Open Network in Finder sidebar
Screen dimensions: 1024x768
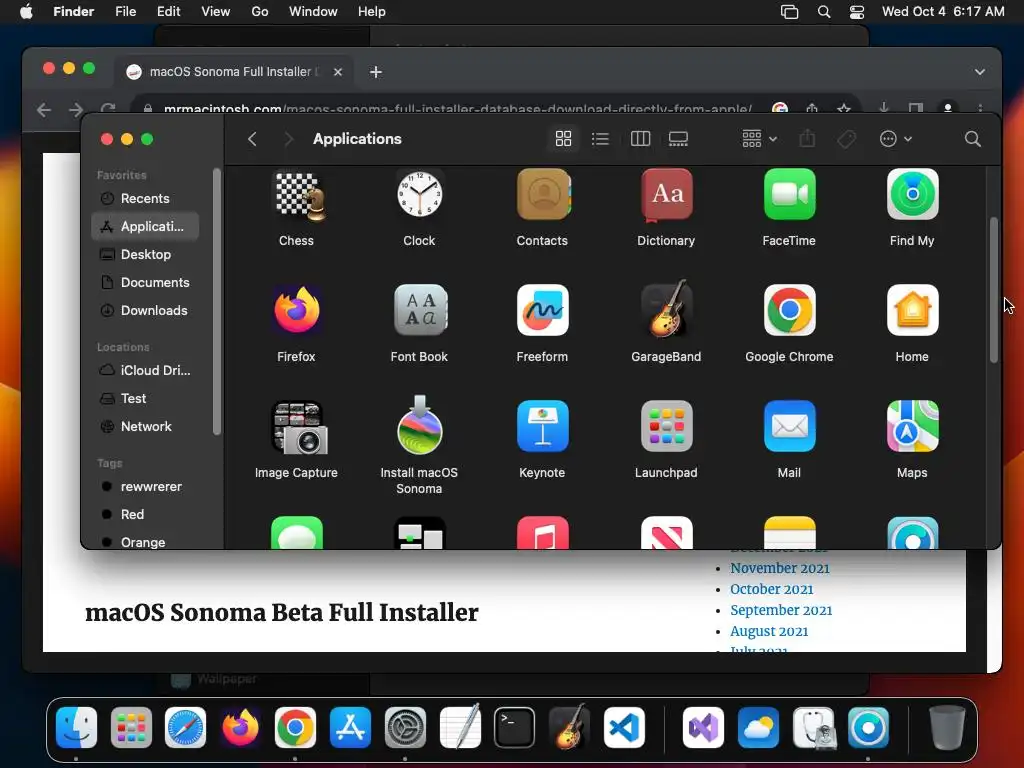145,426
